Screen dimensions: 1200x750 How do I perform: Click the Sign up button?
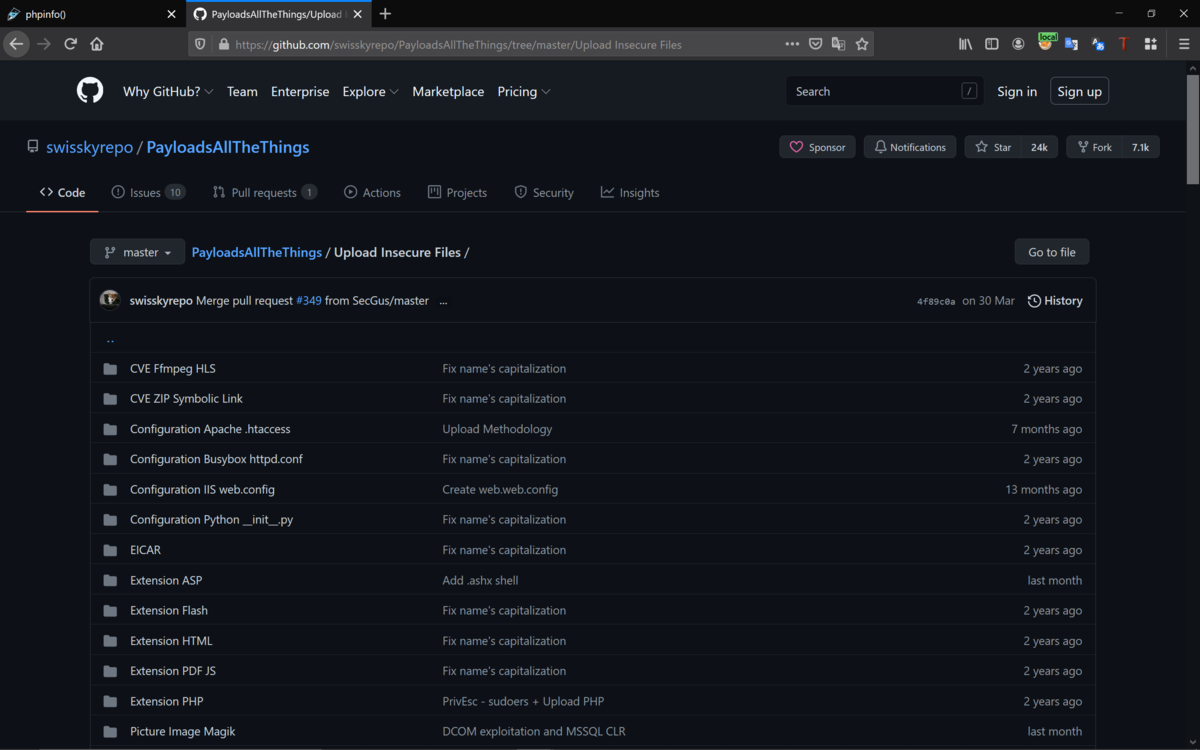(1080, 91)
